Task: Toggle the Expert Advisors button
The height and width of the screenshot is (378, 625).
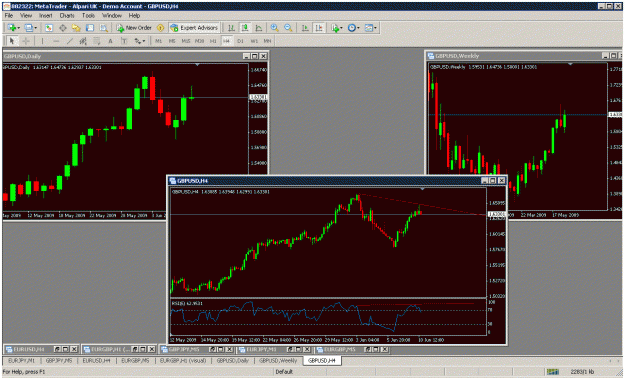Action: click(x=194, y=28)
